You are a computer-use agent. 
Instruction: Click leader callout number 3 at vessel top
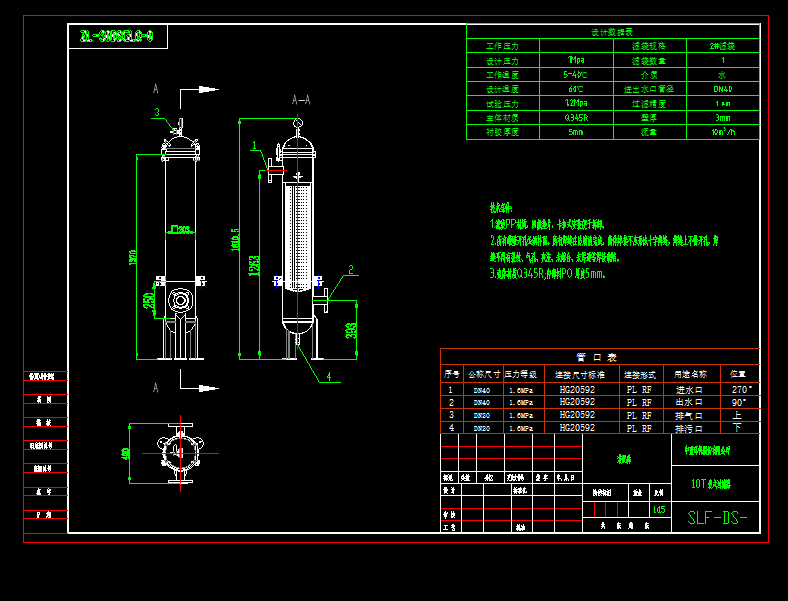tap(156, 112)
